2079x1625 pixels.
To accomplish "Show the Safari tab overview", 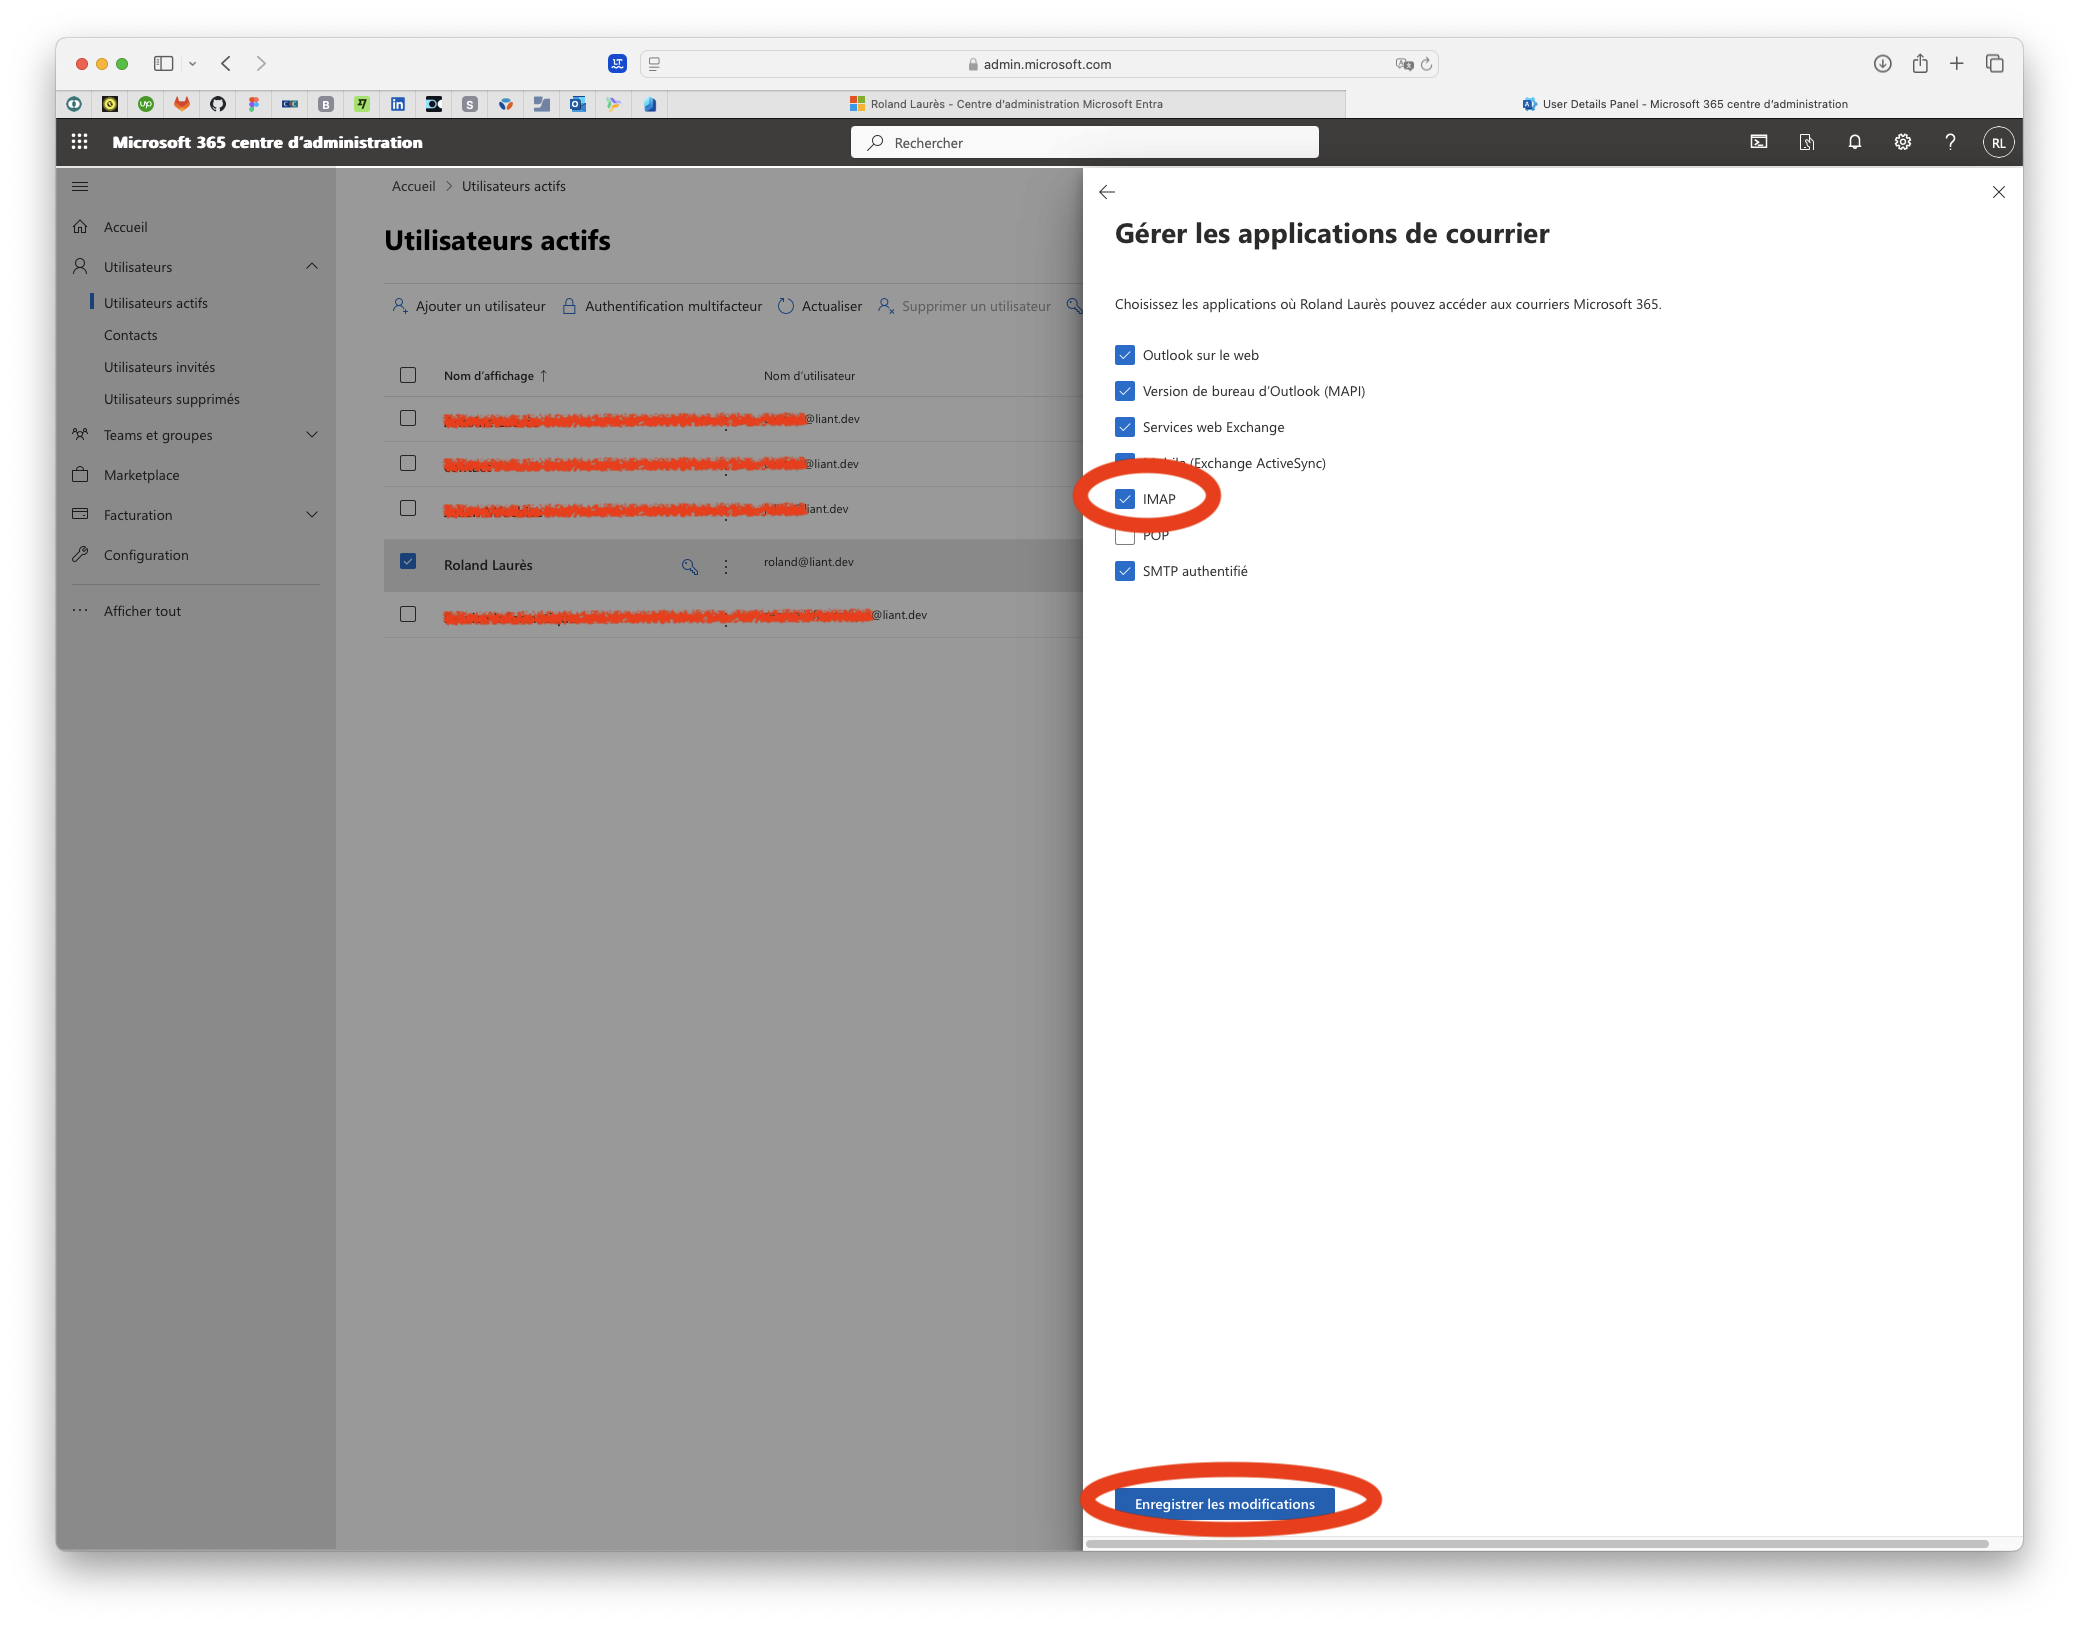I will (x=1994, y=63).
